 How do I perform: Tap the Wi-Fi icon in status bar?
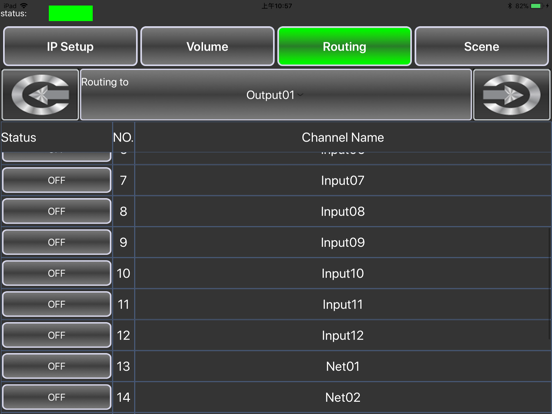click(24, 5)
